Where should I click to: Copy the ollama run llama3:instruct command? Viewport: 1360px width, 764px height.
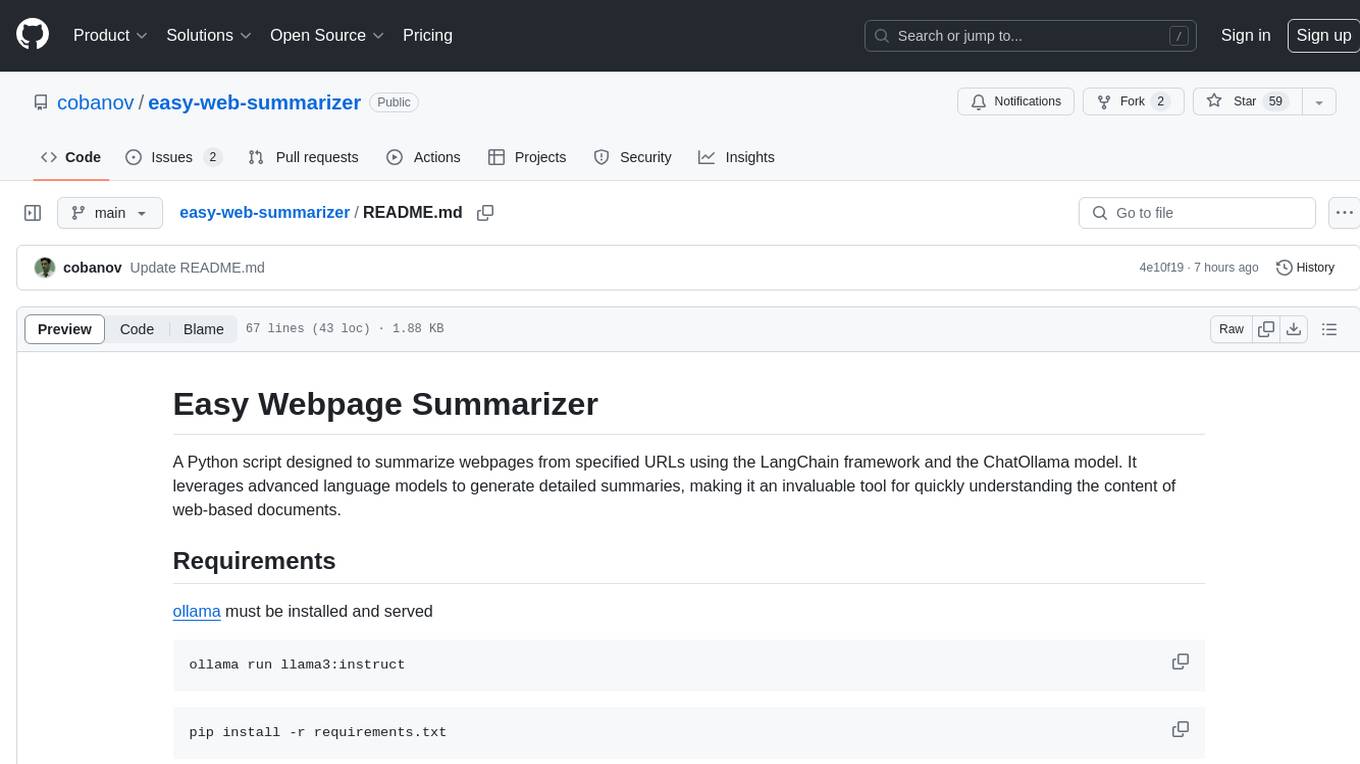(x=1180, y=662)
